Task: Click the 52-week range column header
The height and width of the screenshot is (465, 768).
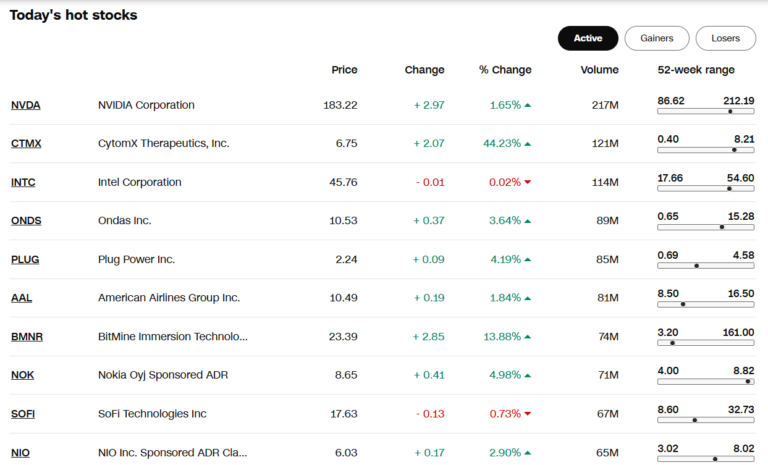Action: (696, 70)
